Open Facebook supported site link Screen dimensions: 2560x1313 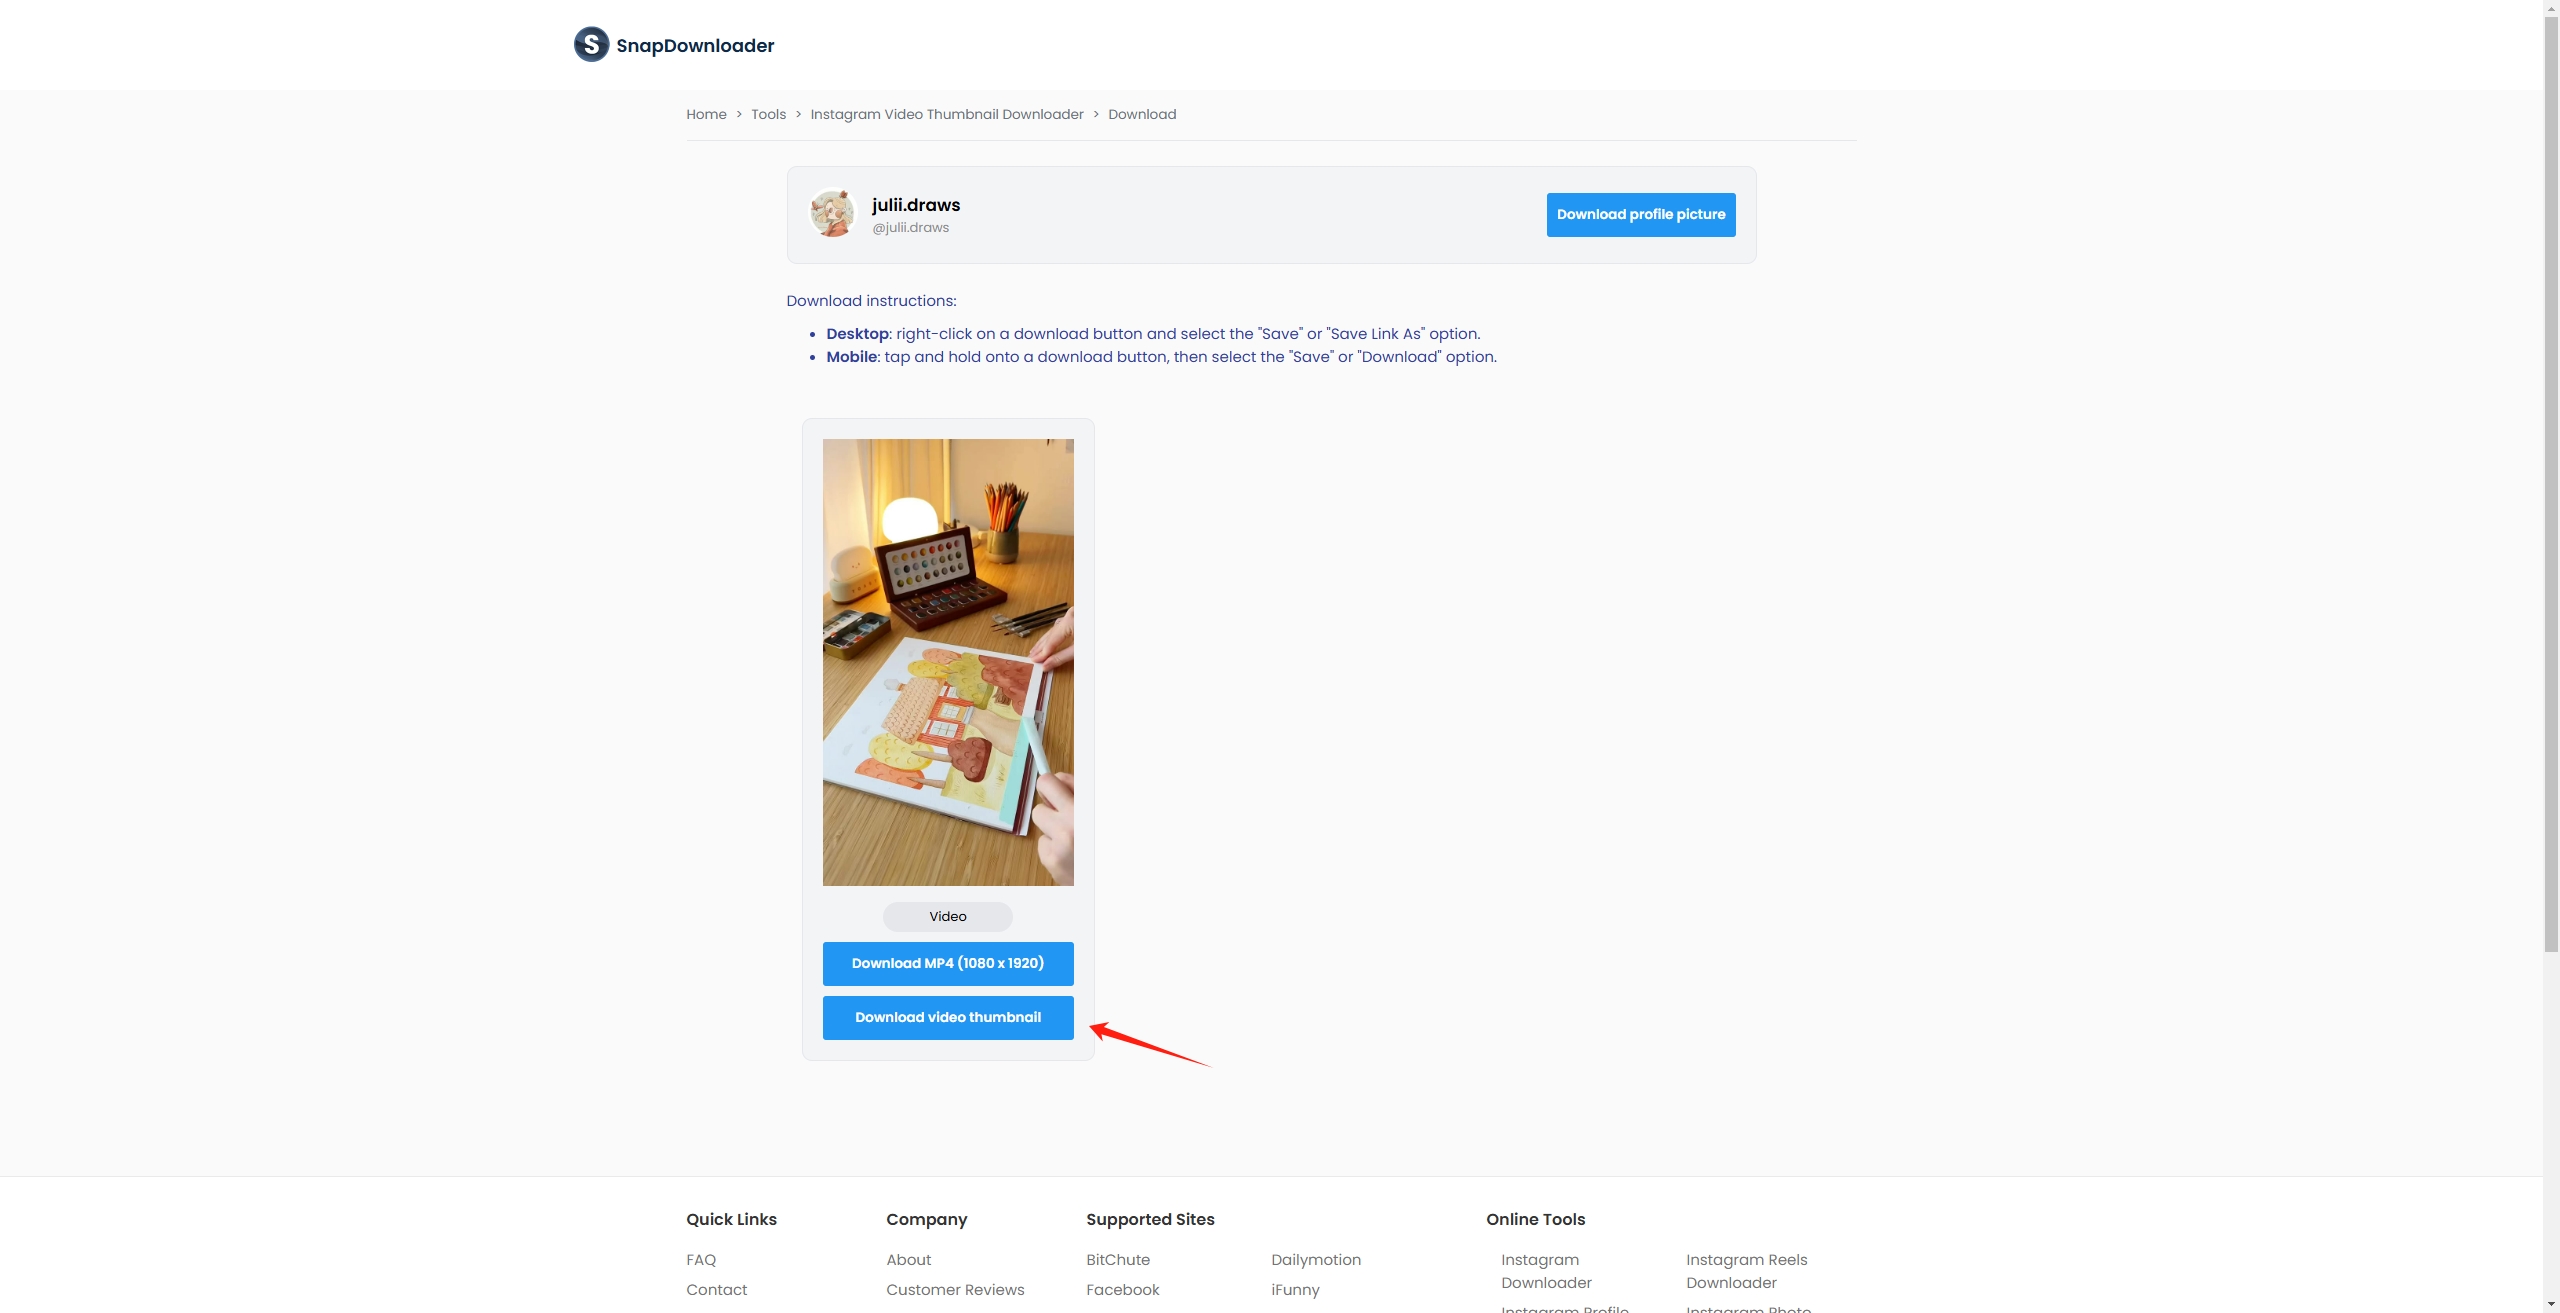[x=1123, y=1290]
